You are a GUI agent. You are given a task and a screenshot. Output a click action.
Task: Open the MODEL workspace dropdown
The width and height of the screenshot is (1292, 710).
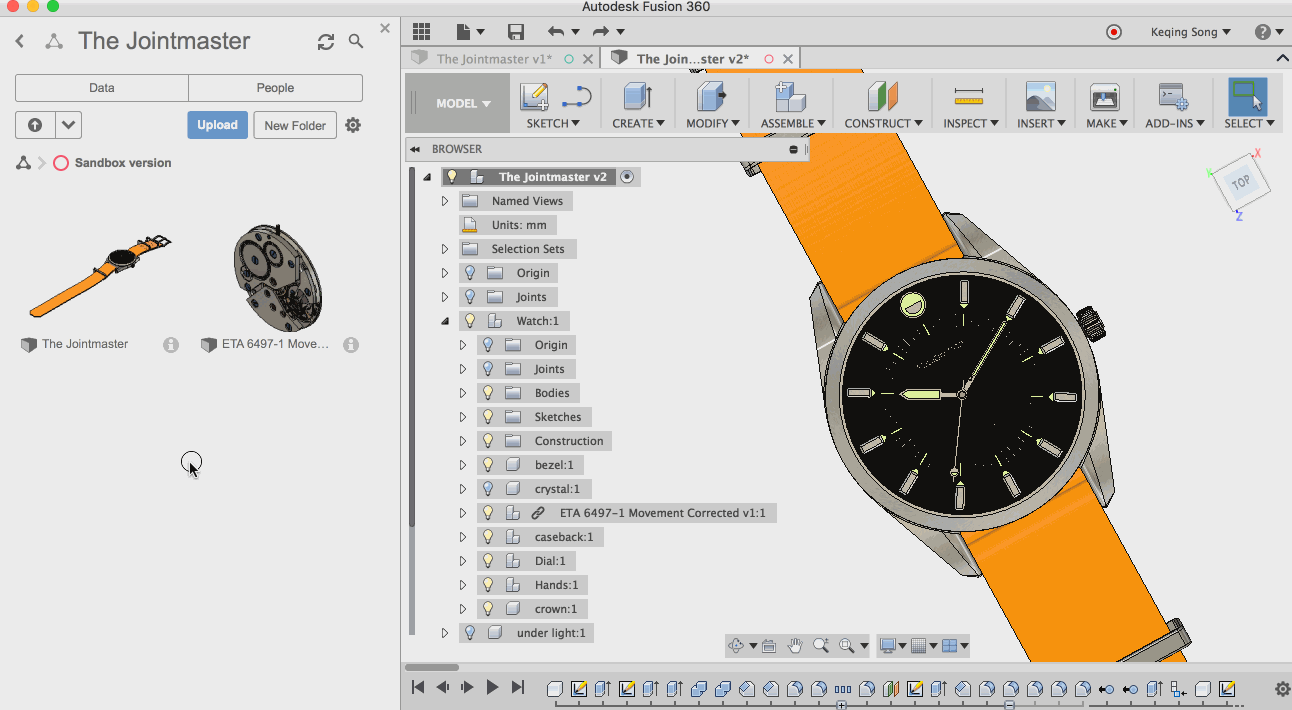pos(463,103)
